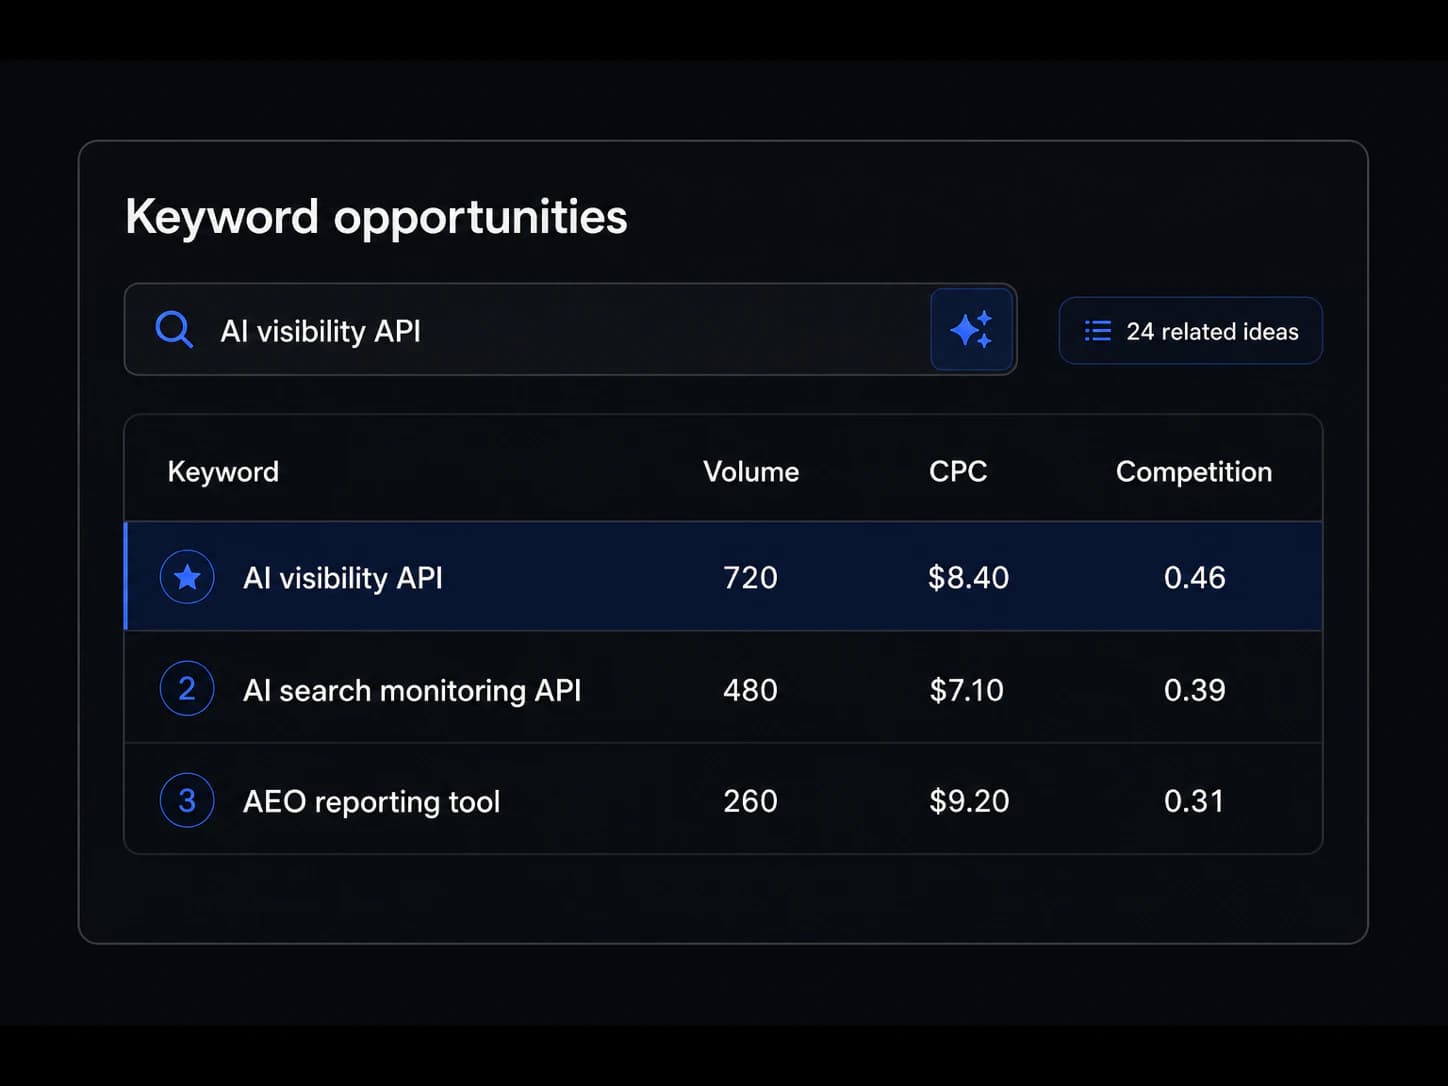This screenshot has height=1086, width=1448.
Task: Click the $7.10 CPC value
Action: (966, 690)
